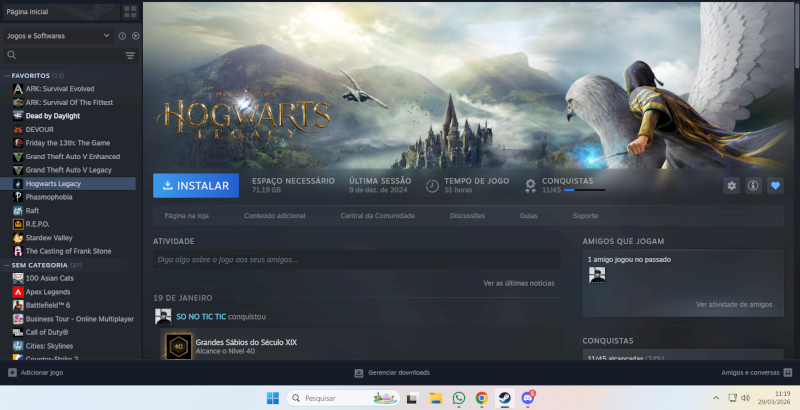Screen dimensions: 800x410
Task: Select R.E.P.O. game icon
Action: (x=18, y=224)
